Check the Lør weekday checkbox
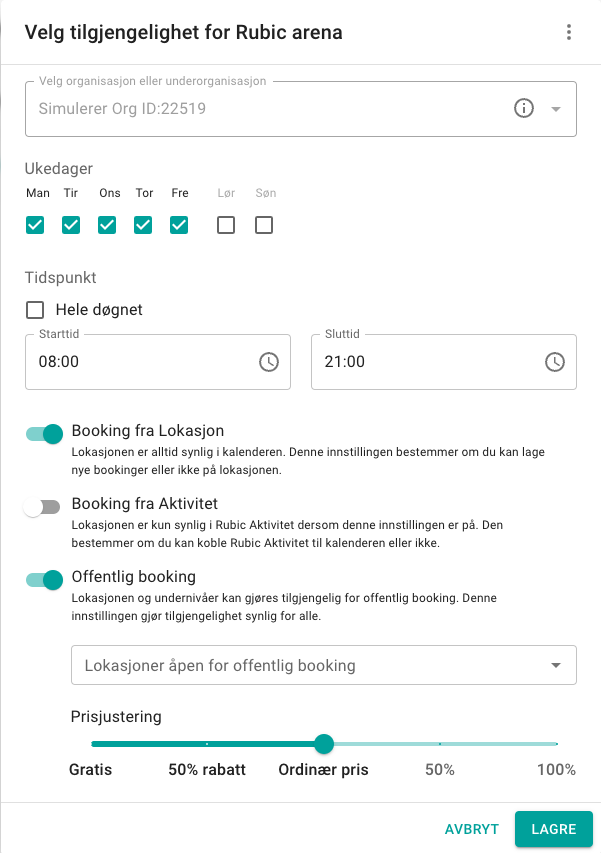 tap(226, 225)
